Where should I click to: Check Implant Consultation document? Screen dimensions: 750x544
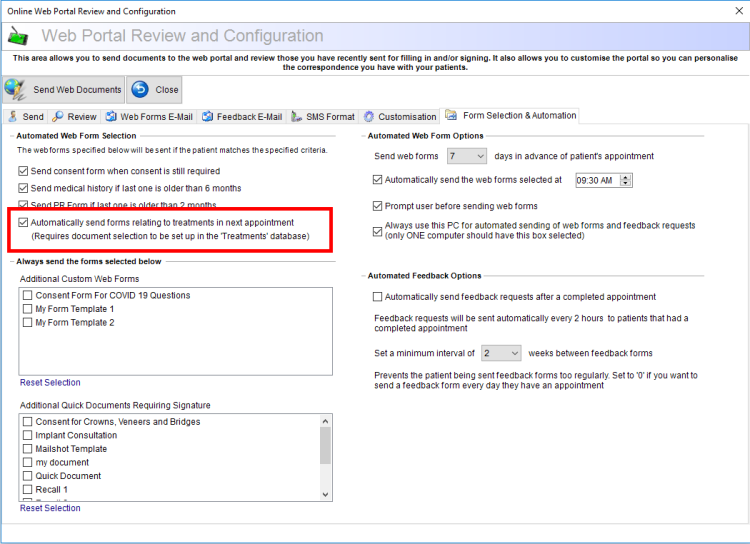tap(28, 435)
